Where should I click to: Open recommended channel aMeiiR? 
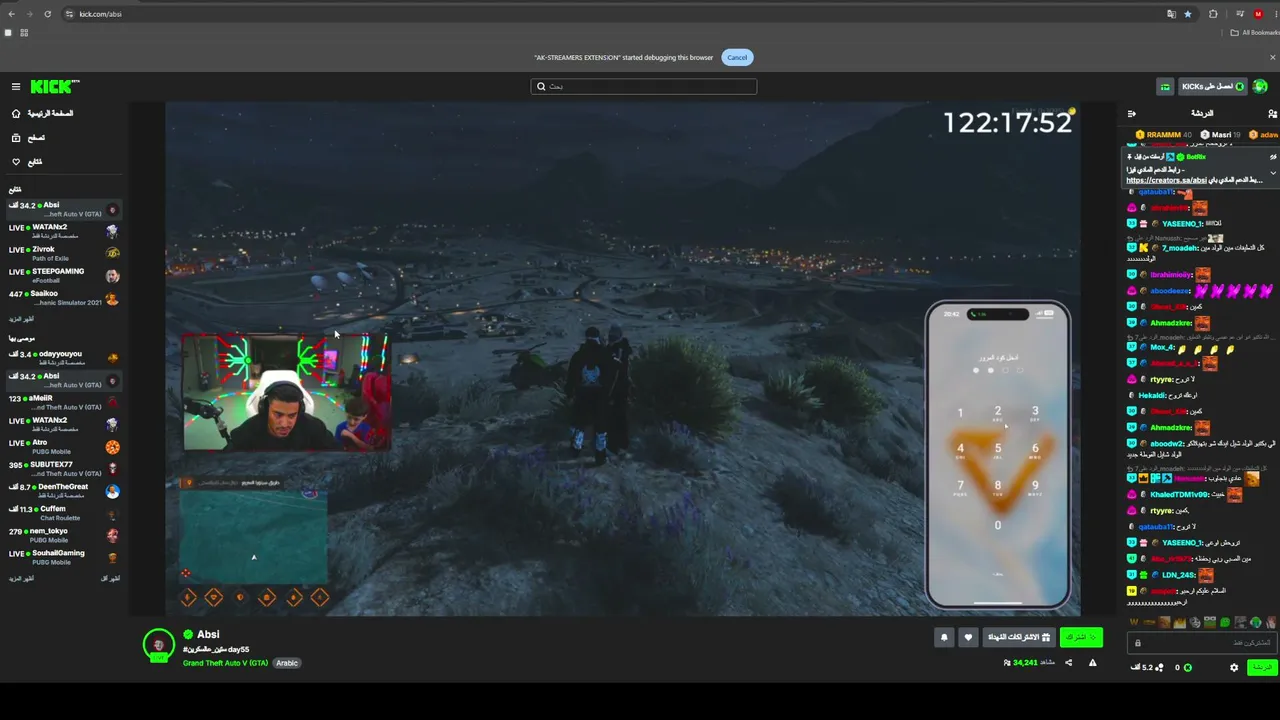(64, 402)
